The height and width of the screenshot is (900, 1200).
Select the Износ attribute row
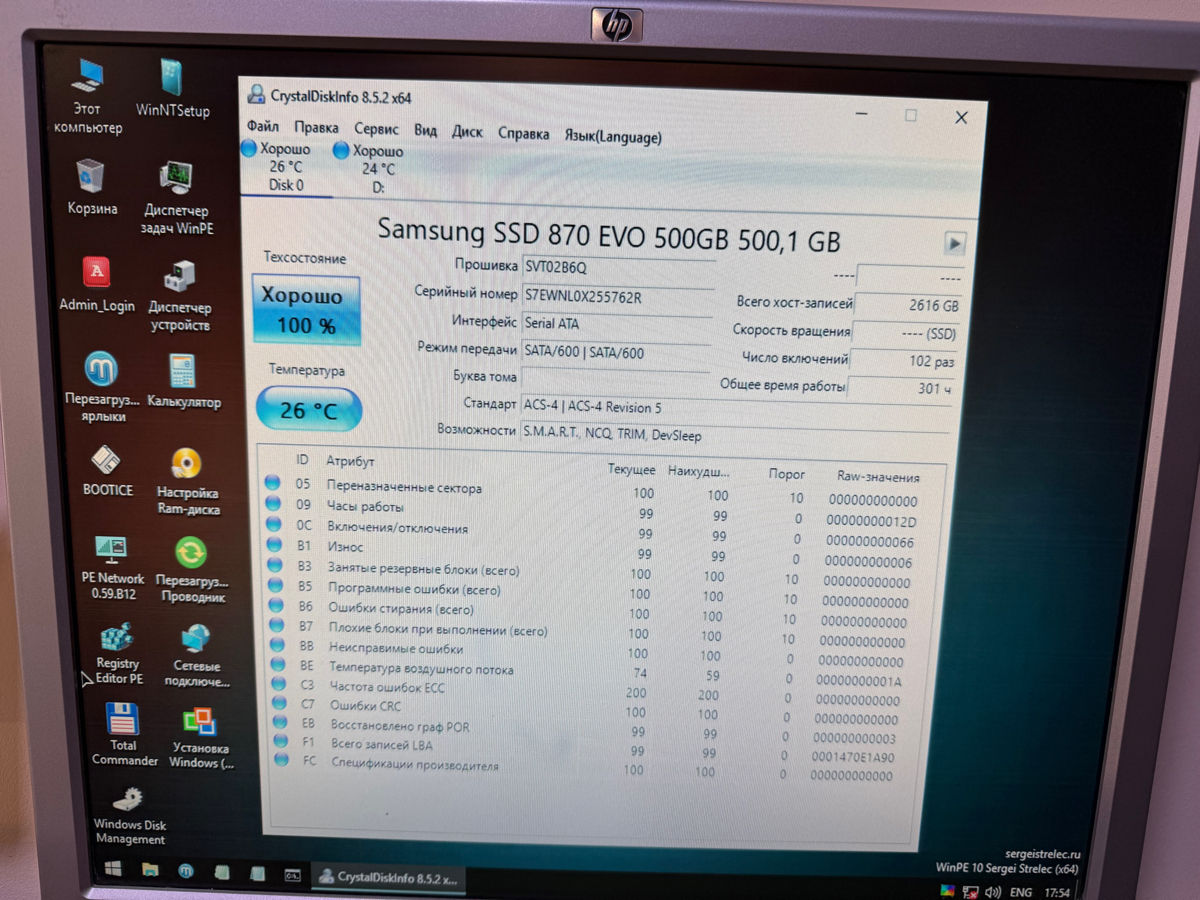[x=346, y=547]
